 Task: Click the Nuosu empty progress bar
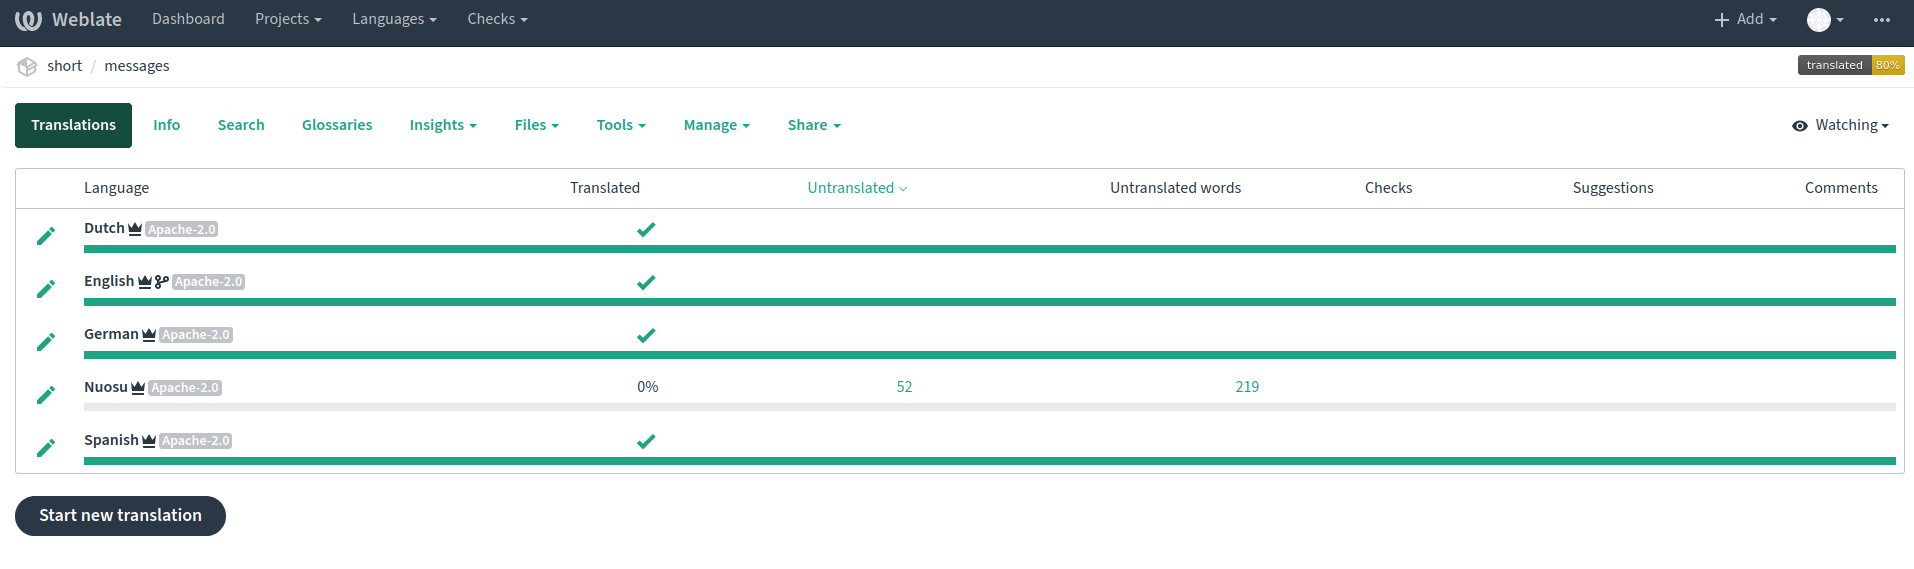[990, 407]
